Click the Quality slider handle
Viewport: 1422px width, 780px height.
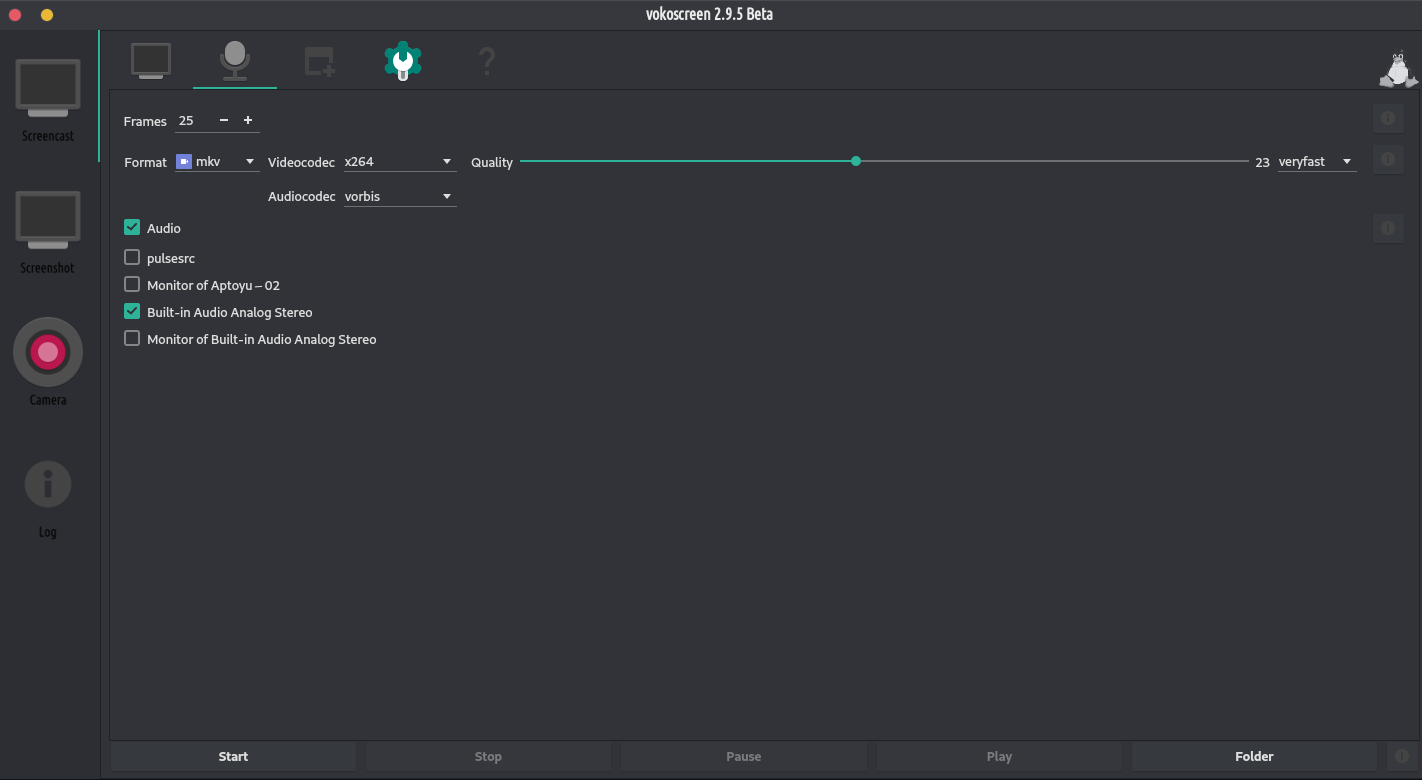pos(856,161)
